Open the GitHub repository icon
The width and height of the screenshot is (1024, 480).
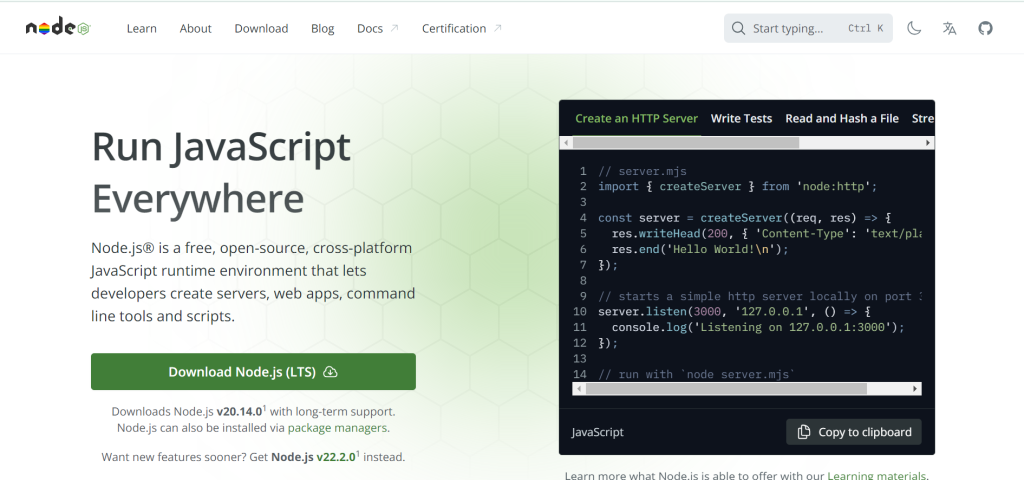click(985, 28)
